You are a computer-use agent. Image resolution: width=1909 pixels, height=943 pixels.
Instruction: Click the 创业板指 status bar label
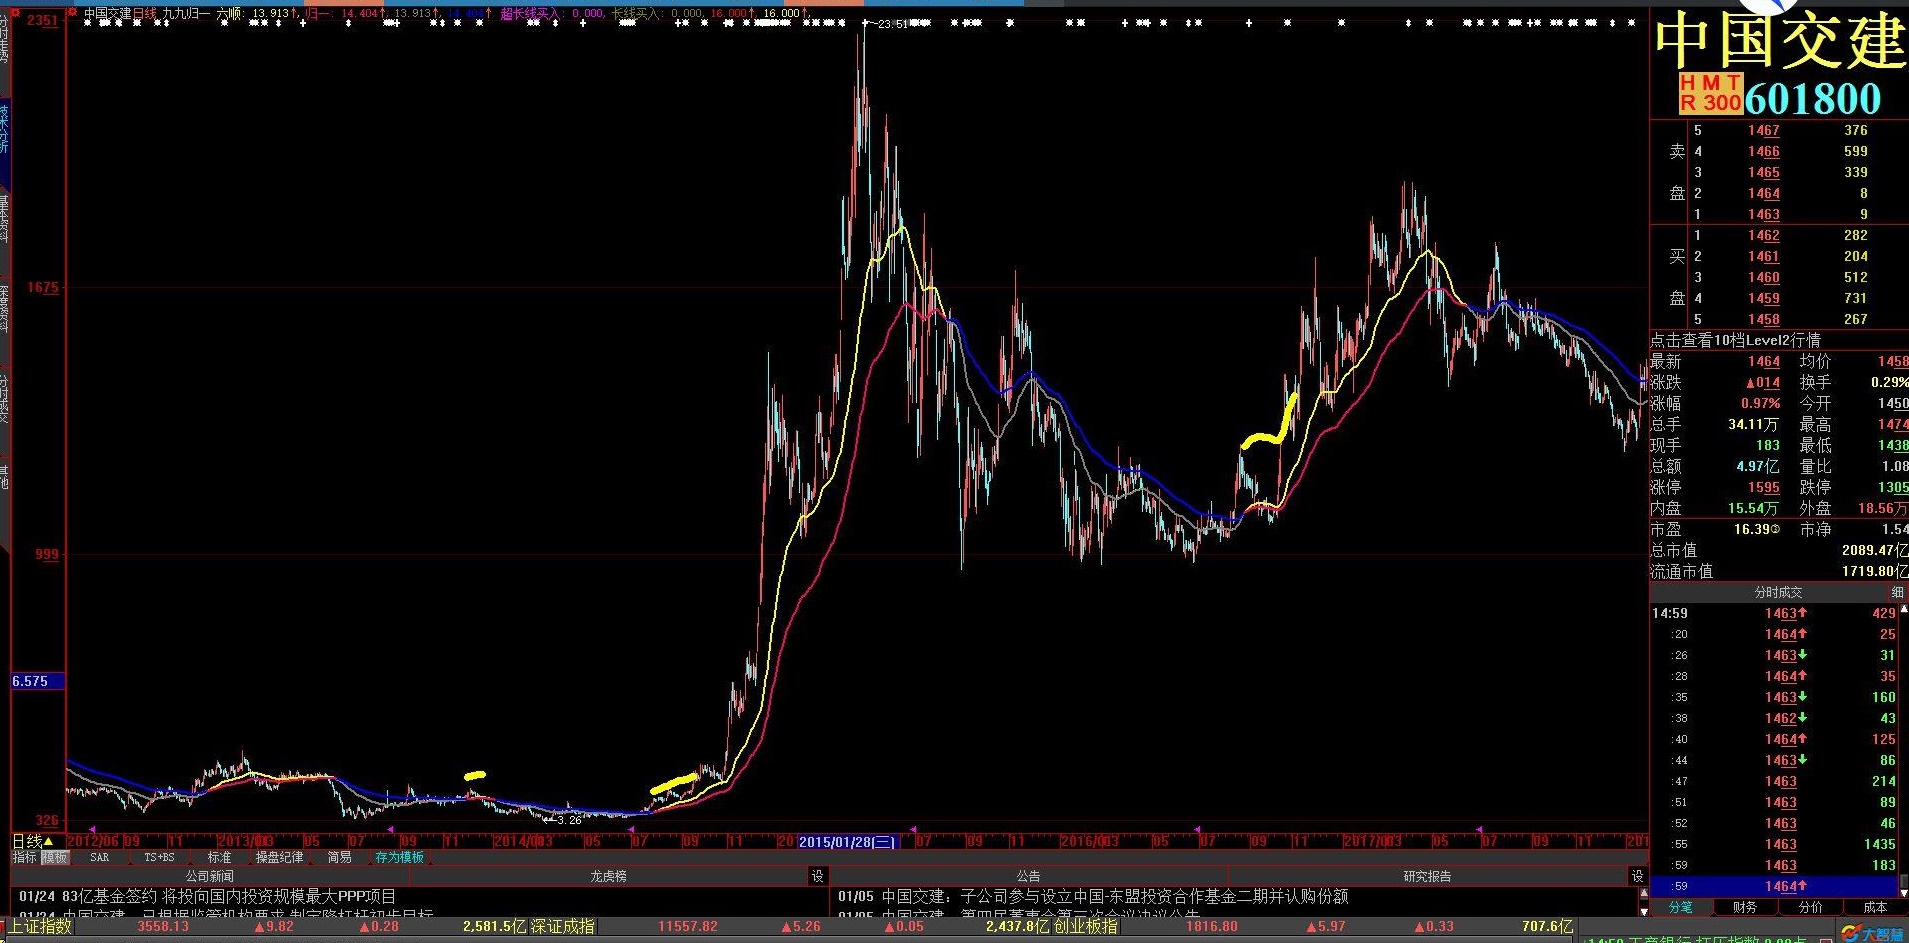coord(1086,926)
